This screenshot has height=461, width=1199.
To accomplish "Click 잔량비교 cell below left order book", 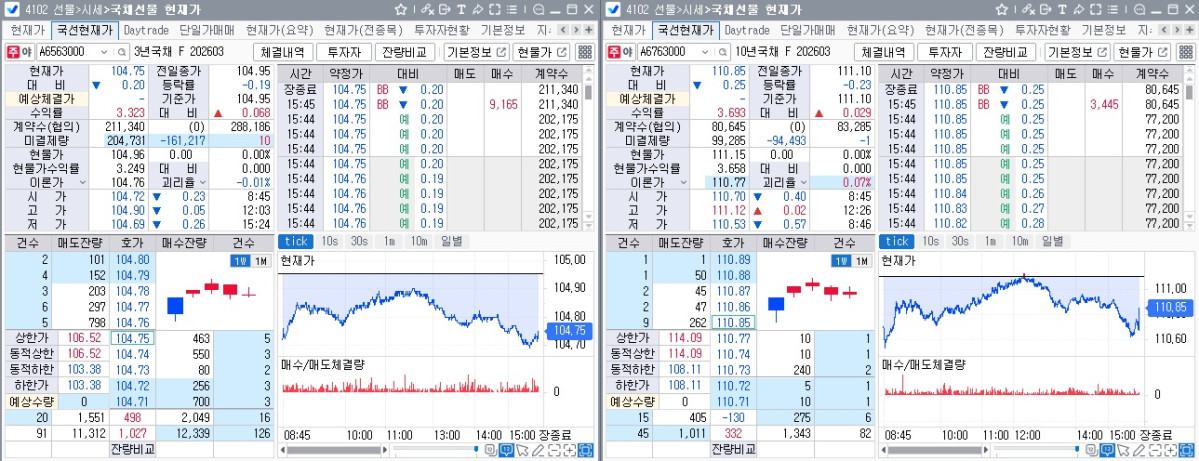I will pyautogui.click(x=132, y=449).
